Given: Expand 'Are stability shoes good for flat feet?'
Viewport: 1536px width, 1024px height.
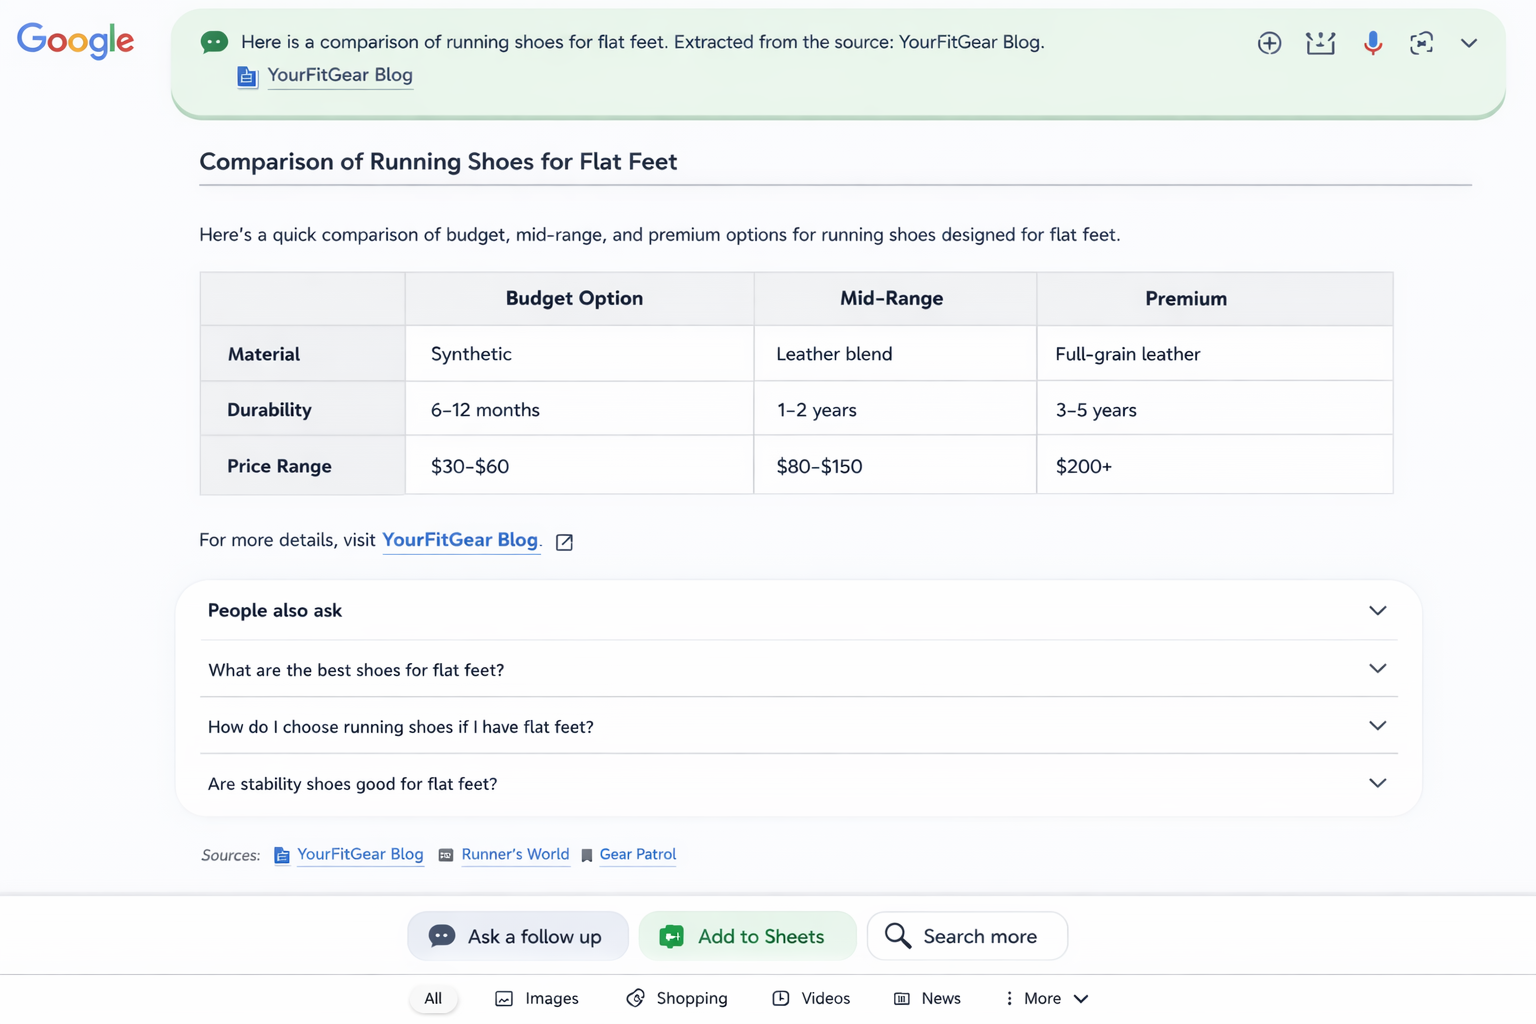Looking at the screenshot, I should tap(798, 783).
